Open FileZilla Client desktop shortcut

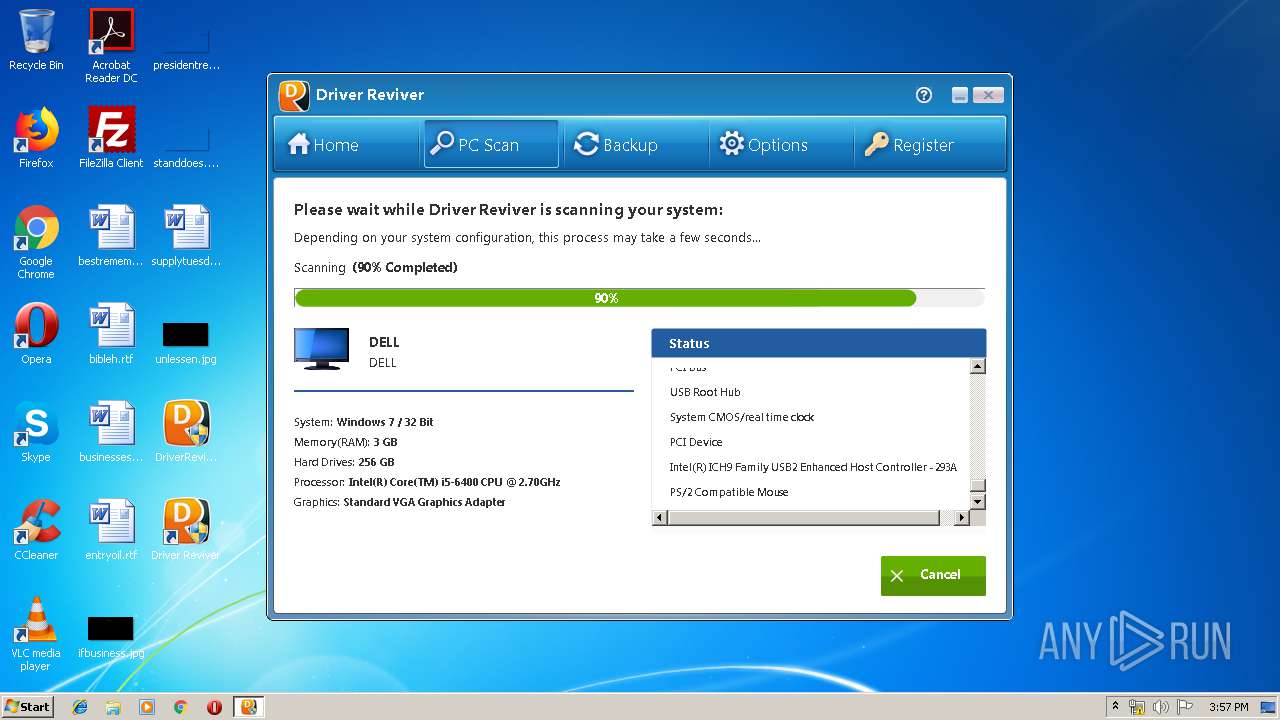click(x=111, y=138)
